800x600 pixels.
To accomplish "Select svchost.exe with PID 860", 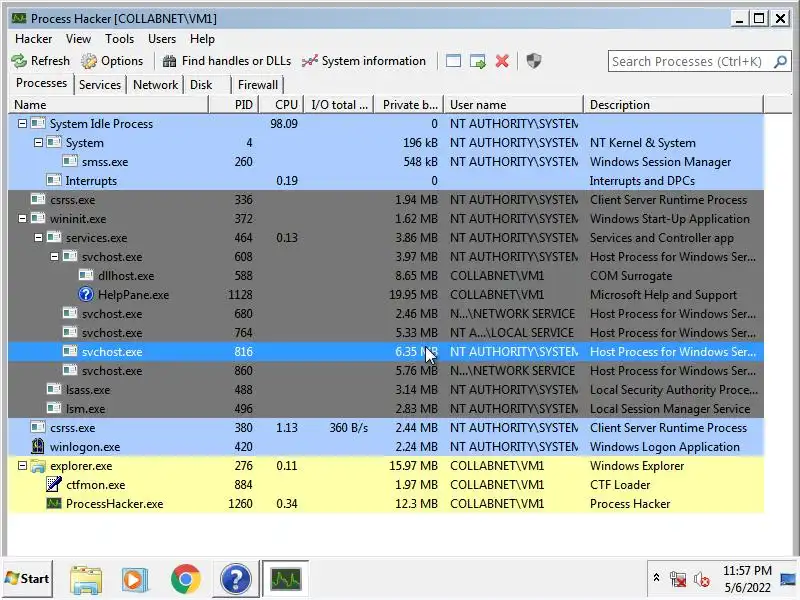I will (x=386, y=370).
